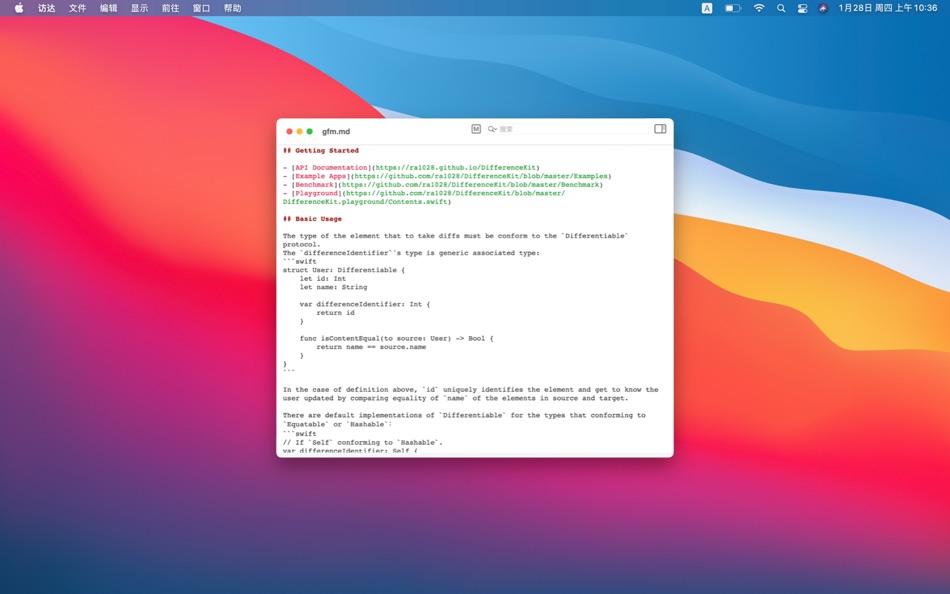The image size is (950, 594).
Task: Click the 'return id' line
Action: click(335, 313)
